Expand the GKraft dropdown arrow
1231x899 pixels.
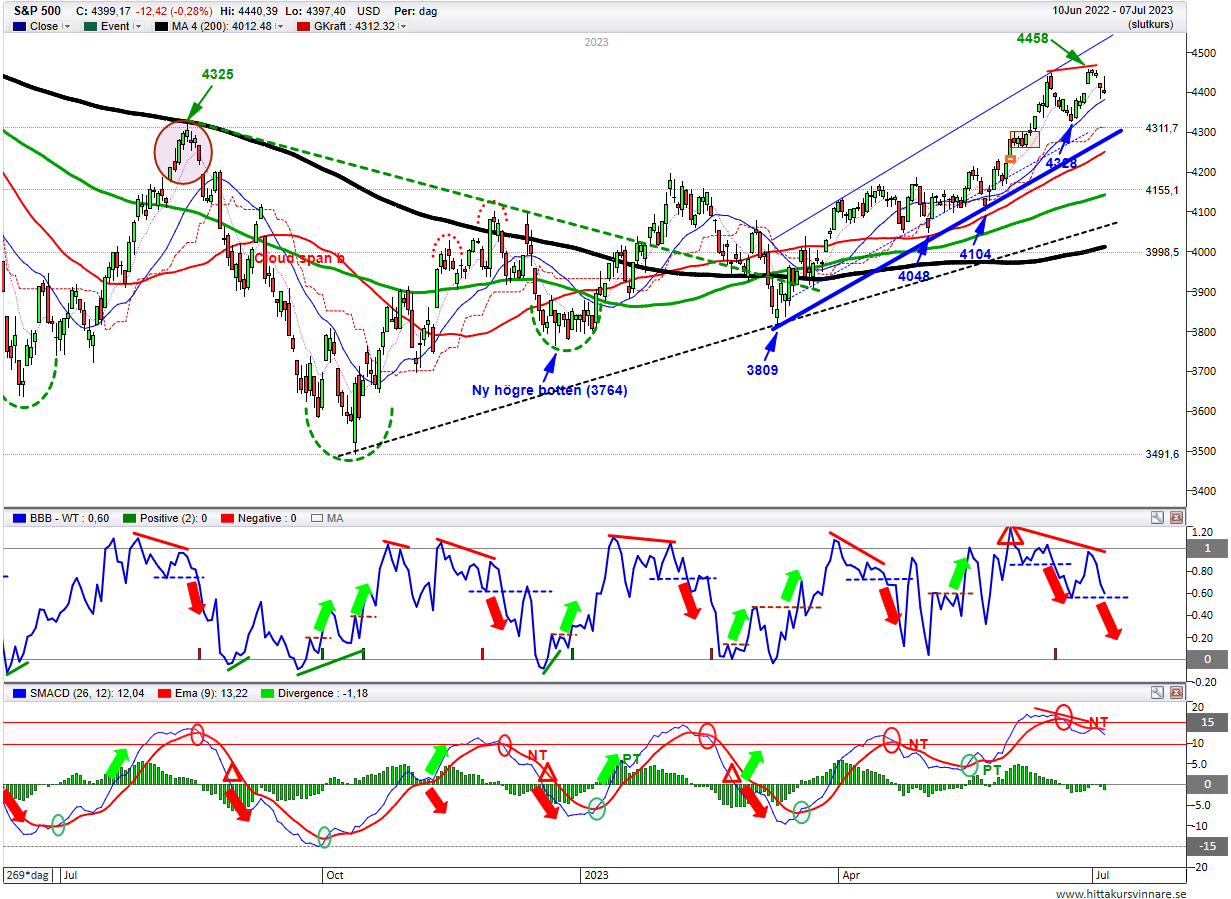pyautogui.click(x=403, y=26)
